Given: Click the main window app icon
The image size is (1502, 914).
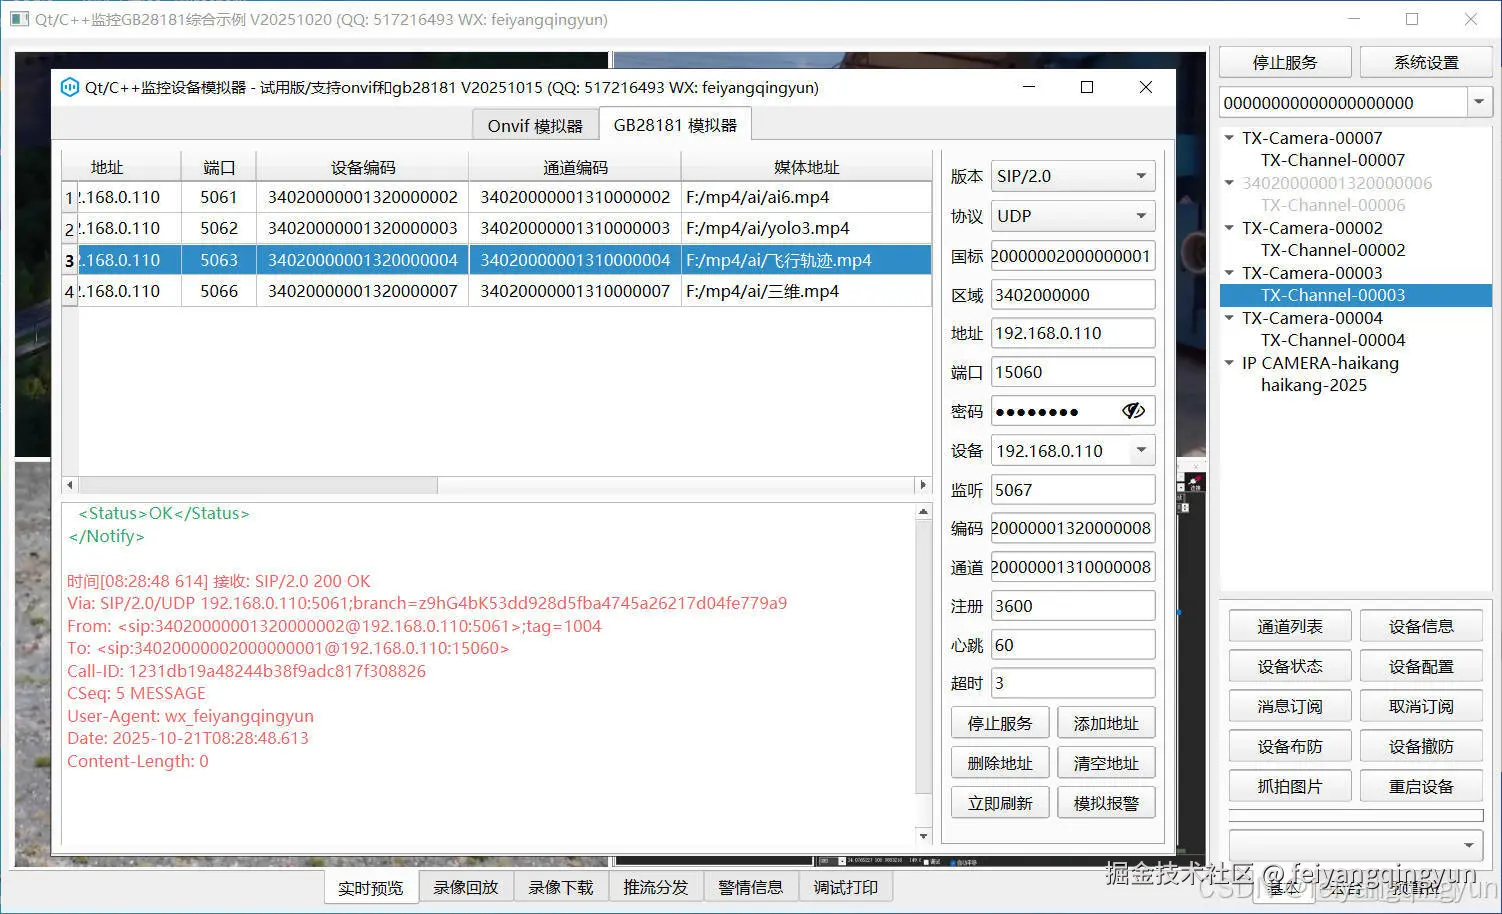Looking at the screenshot, I should pyautogui.click(x=18, y=19).
